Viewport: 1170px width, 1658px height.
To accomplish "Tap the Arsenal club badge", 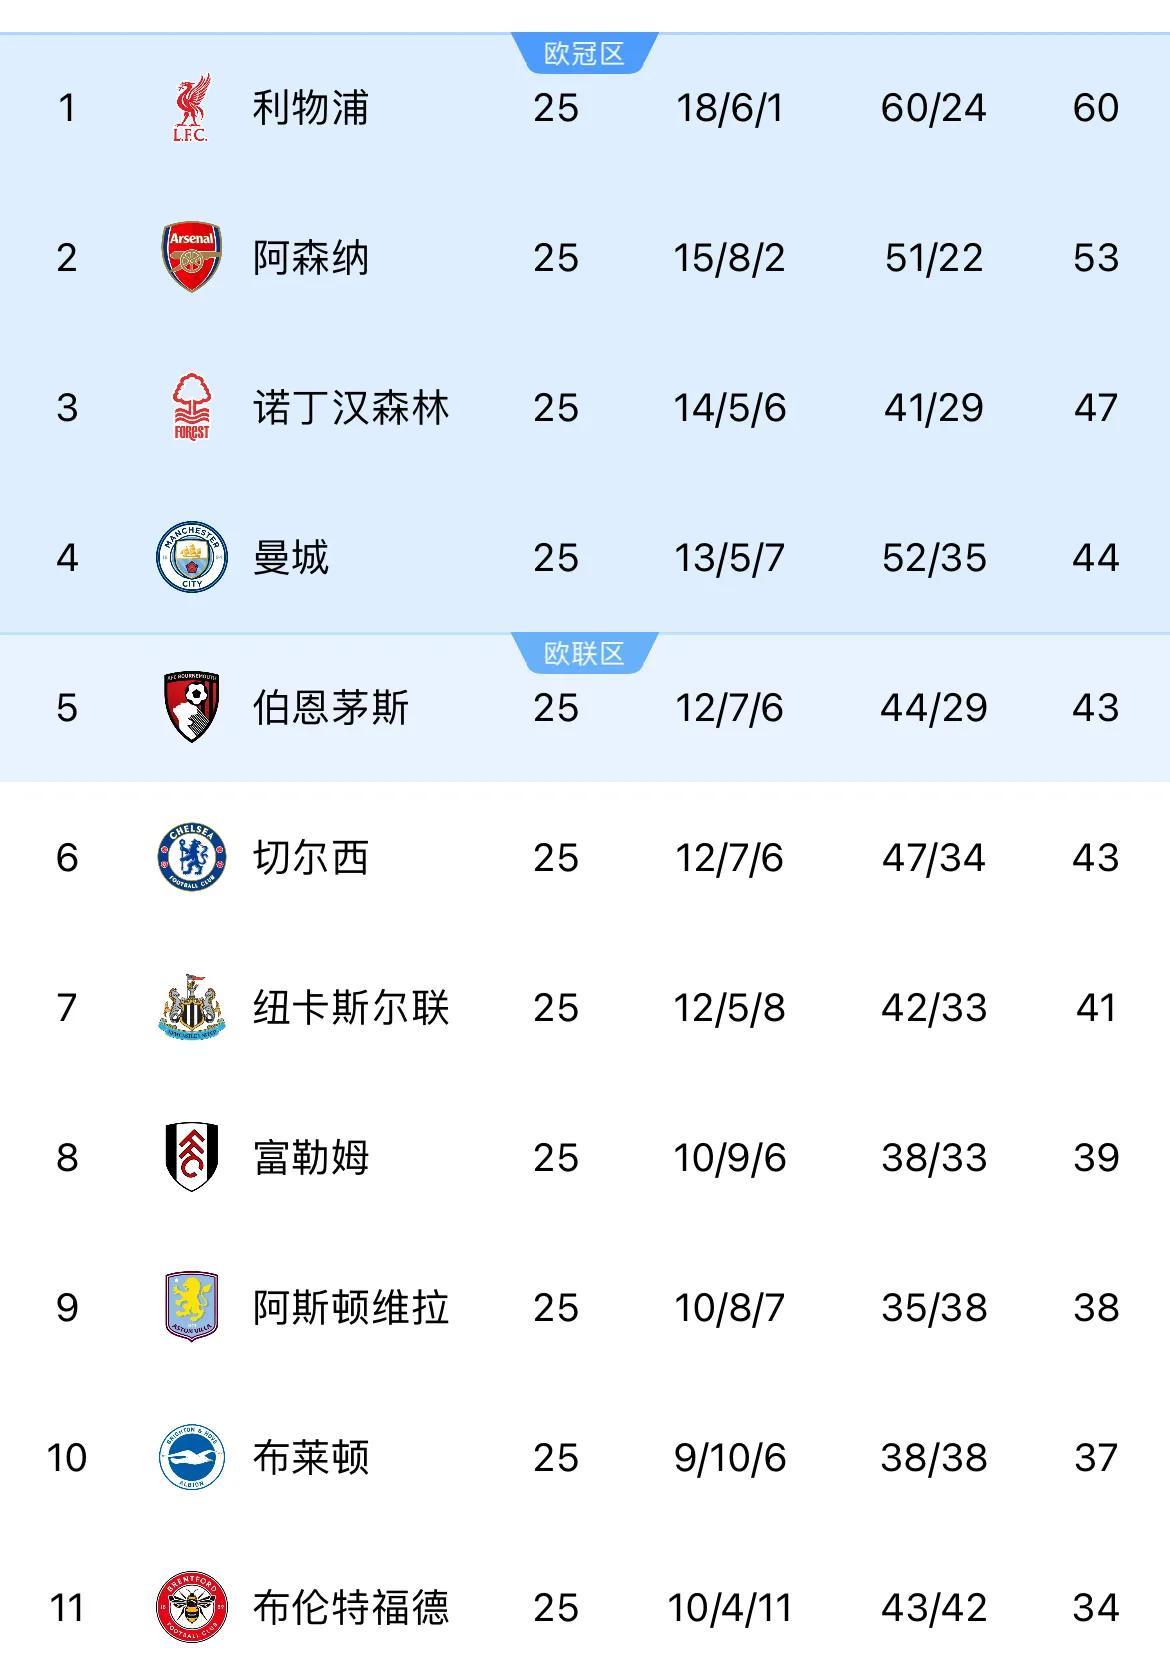I will pyautogui.click(x=191, y=257).
